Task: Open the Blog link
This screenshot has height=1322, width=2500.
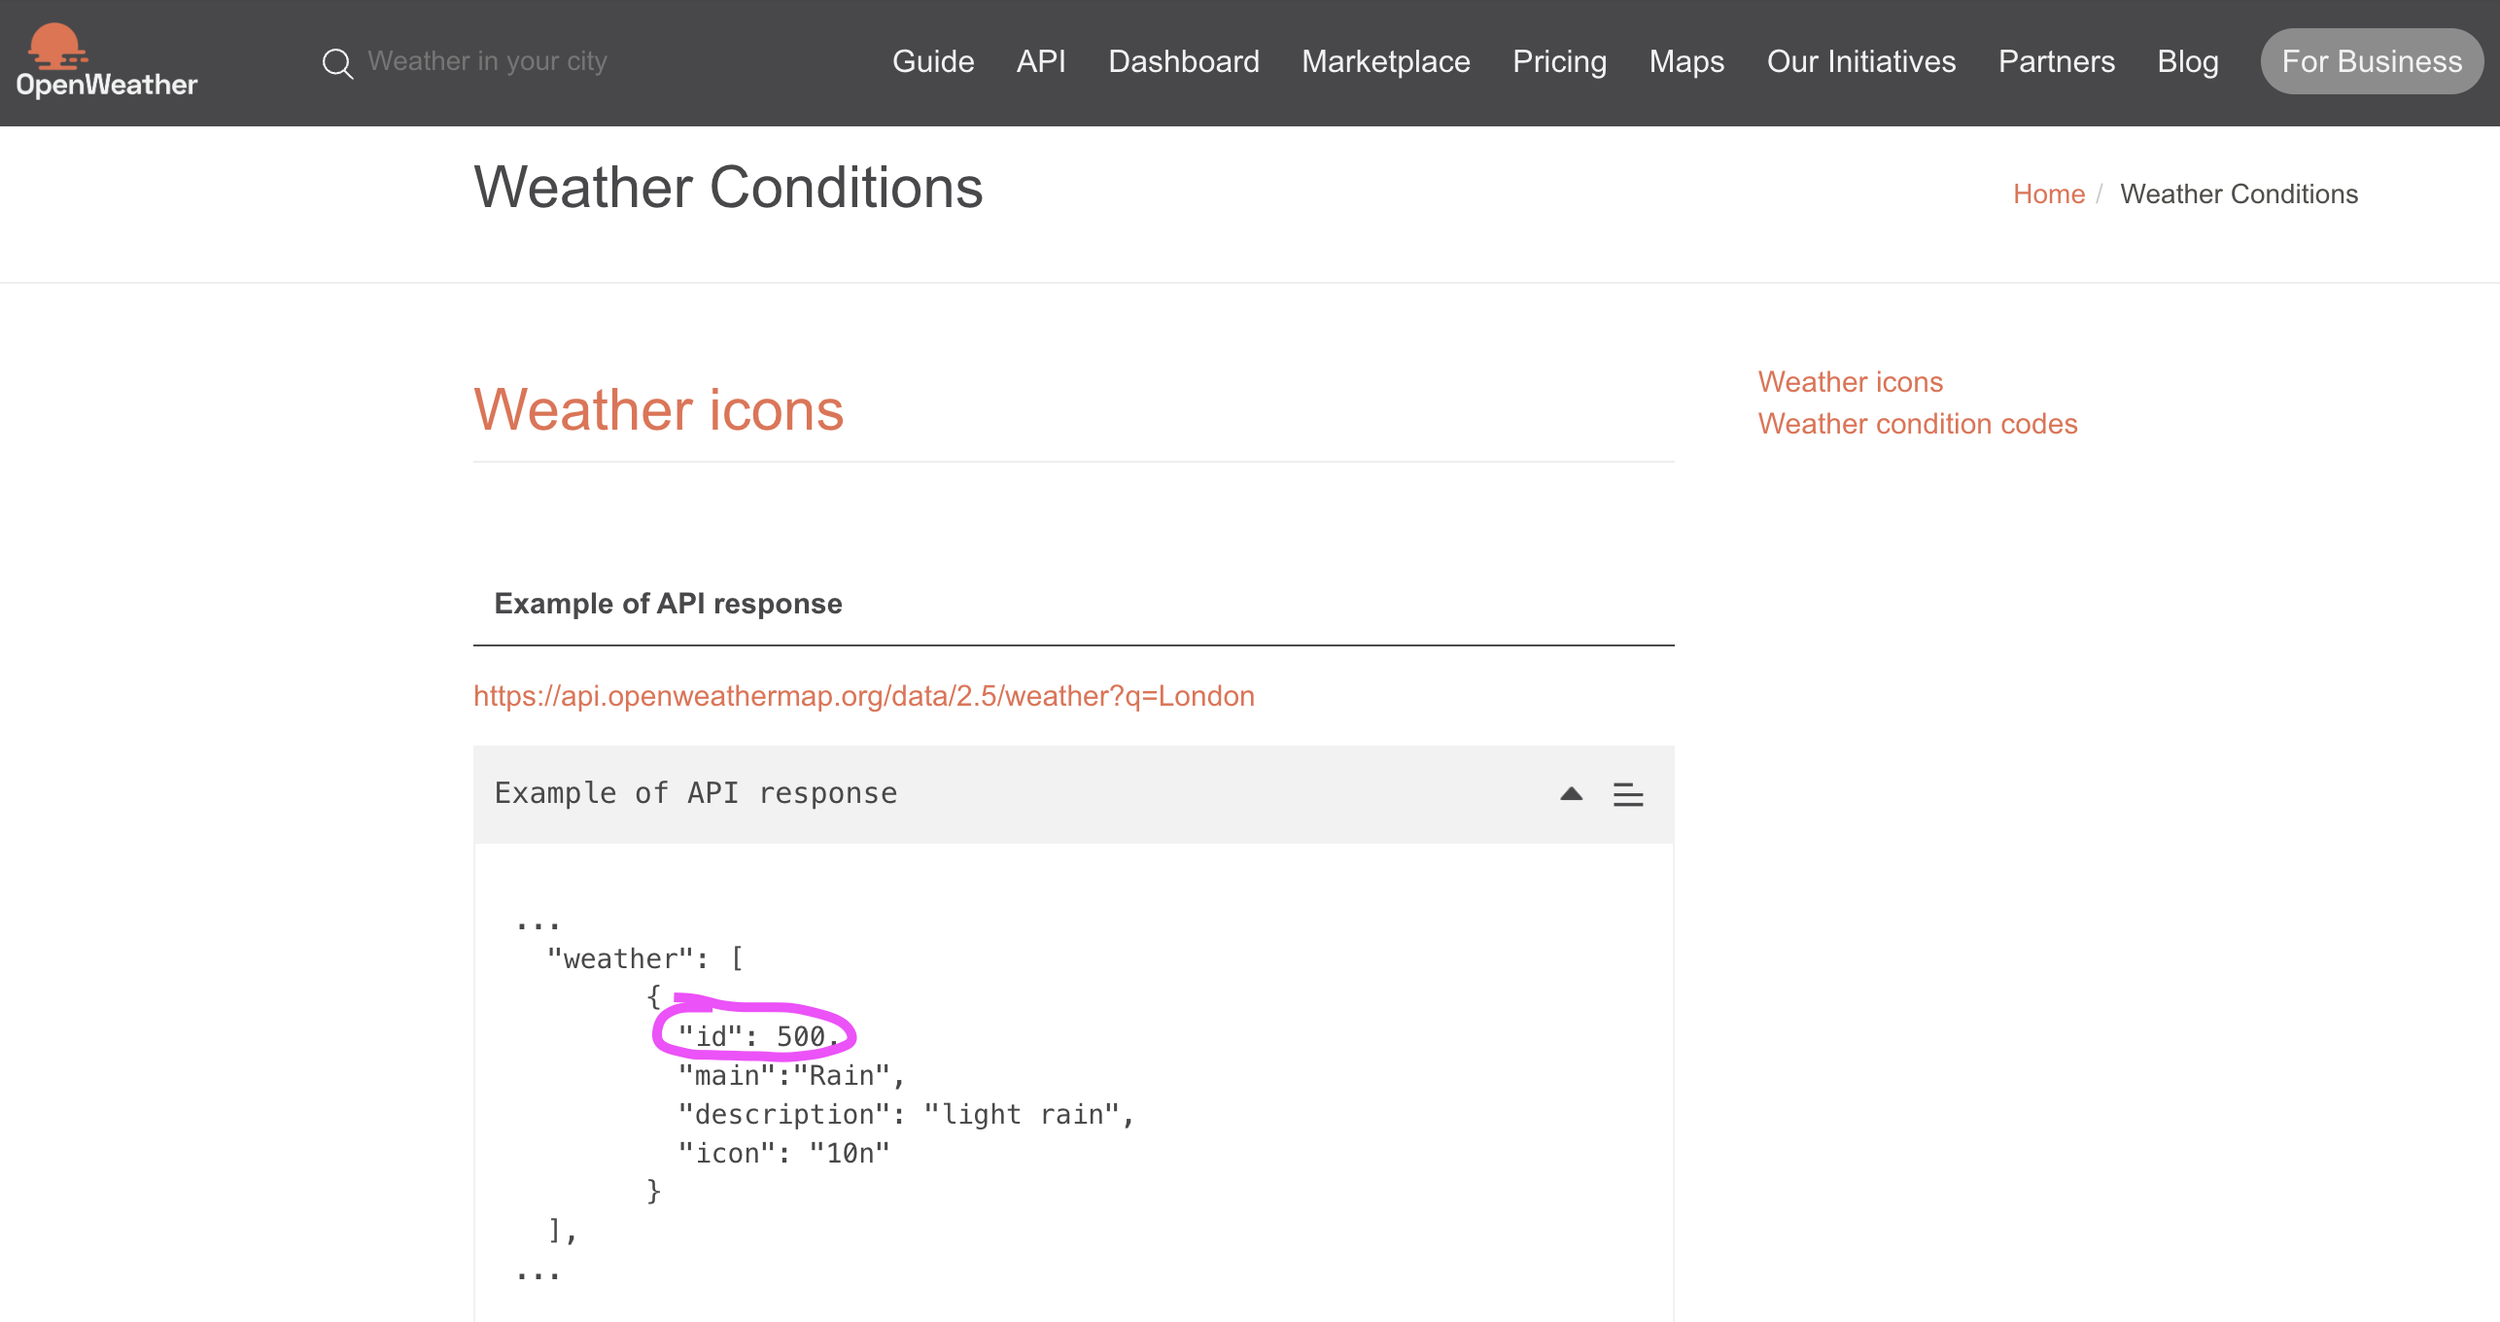Action: (x=2188, y=62)
